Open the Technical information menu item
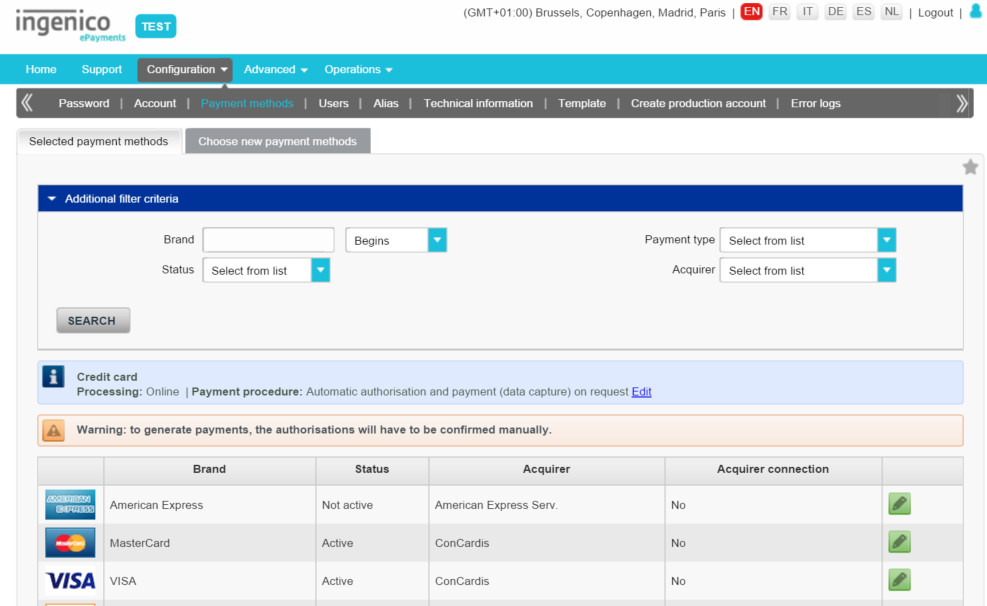The width and height of the screenshot is (987, 606). [x=478, y=103]
